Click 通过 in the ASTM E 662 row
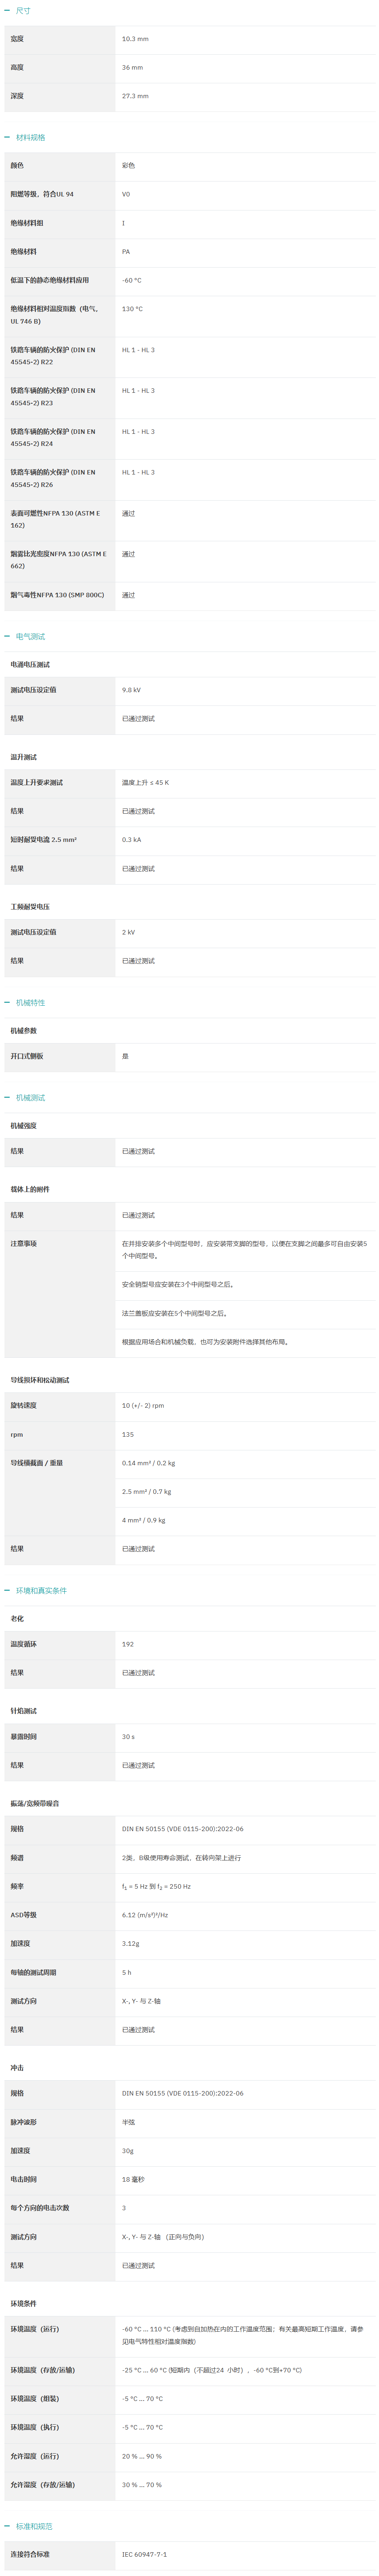This screenshot has width=379, height=2576. [128, 554]
